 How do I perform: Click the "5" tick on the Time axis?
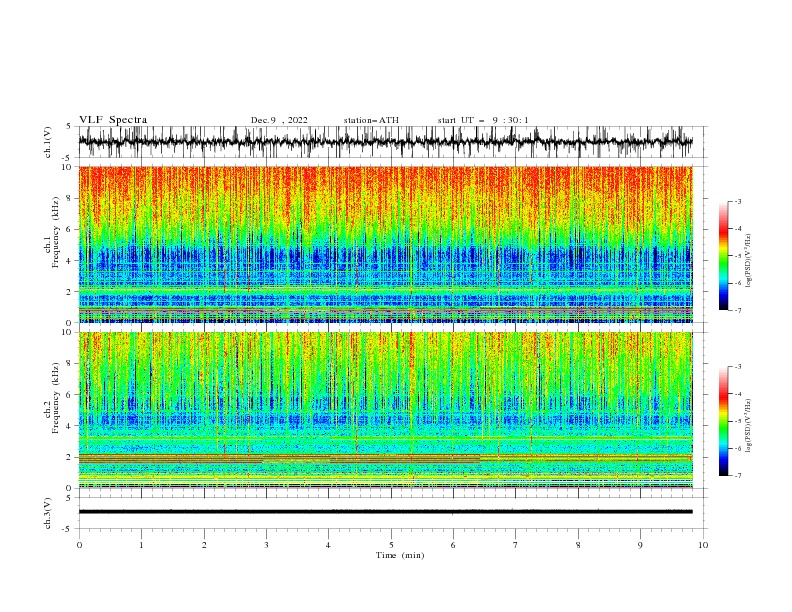[391, 545]
